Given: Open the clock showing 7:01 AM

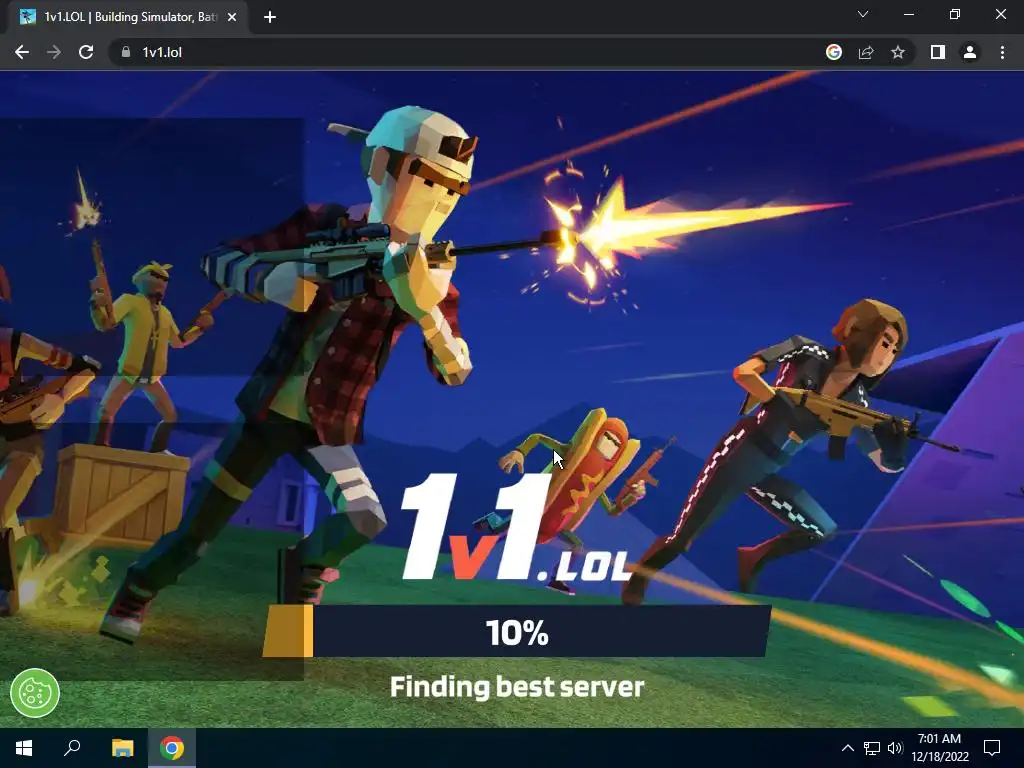Looking at the screenshot, I should coord(940,748).
